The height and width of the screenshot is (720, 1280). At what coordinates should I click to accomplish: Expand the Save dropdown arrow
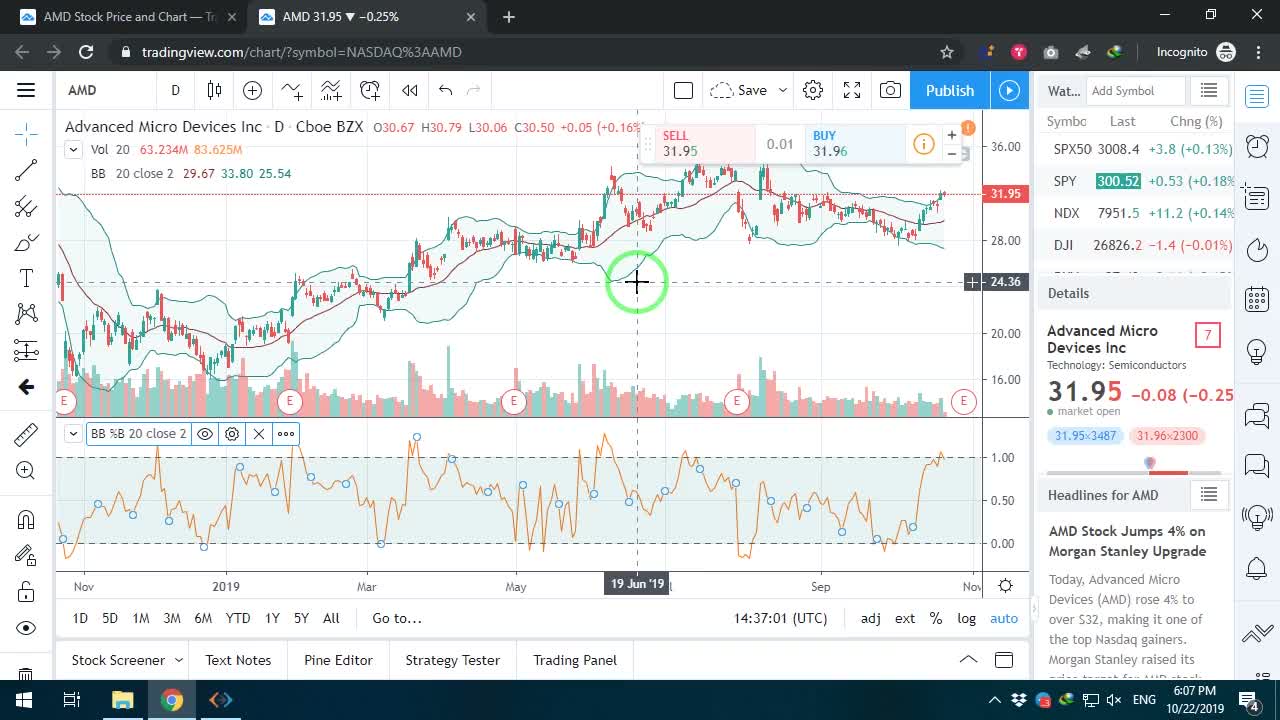782,90
